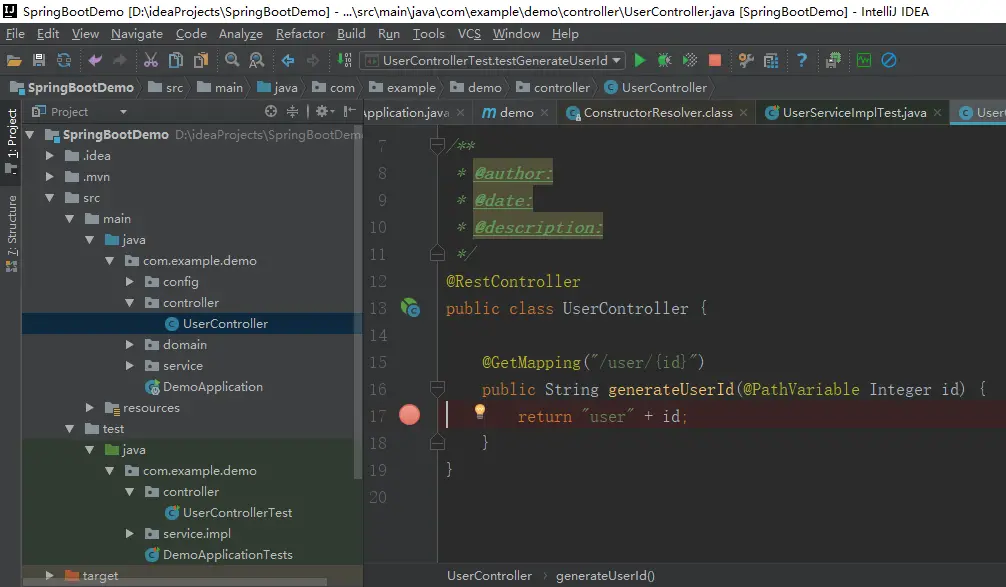The image size is (1006, 587).
Task: Click the Cut scissors icon
Action: (x=151, y=60)
